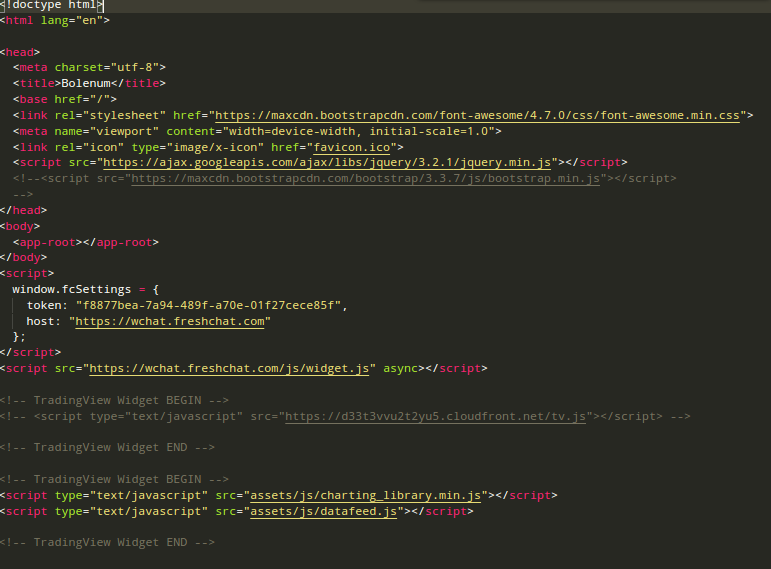
Task: Click the app-root element line
Action: click(x=86, y=242)
